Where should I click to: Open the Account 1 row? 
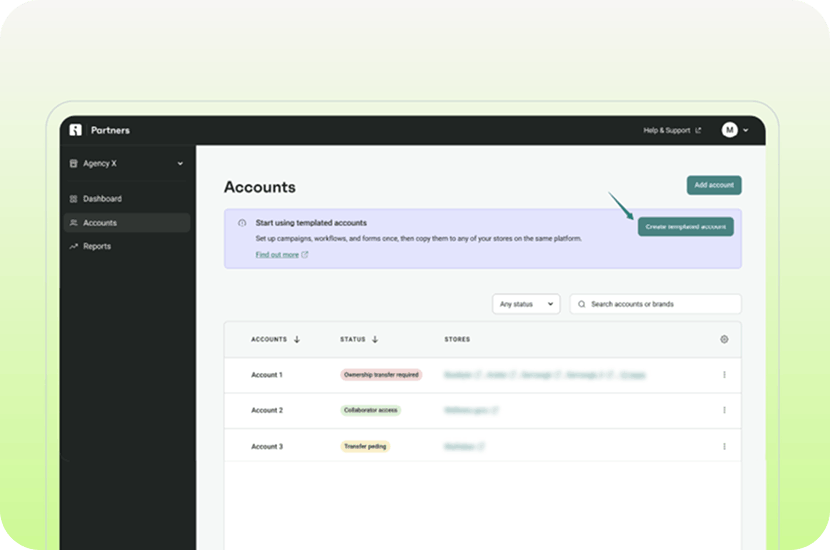tap(267, 375)
